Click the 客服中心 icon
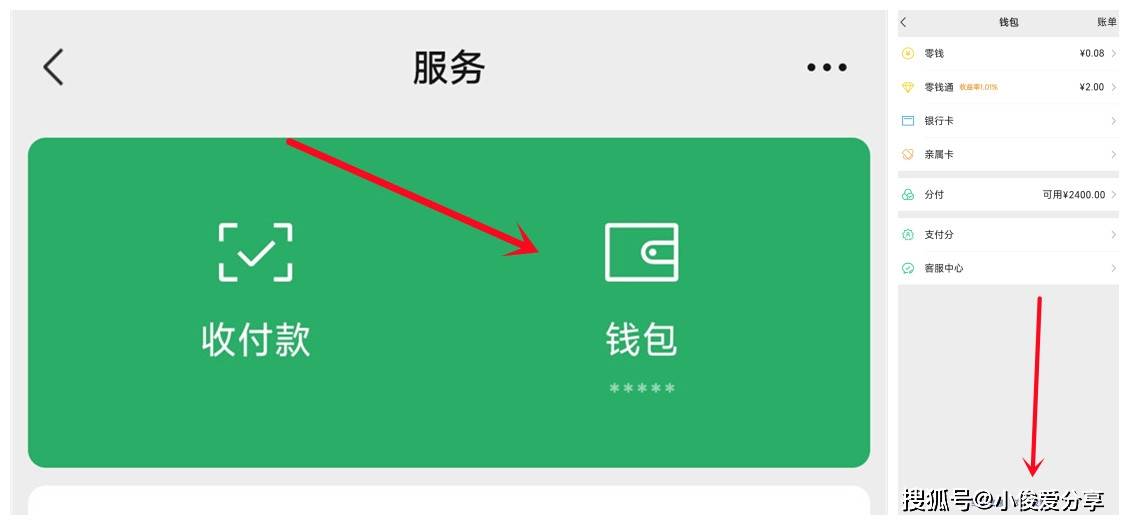1129x525 pixels. click(x=908, y=268)
